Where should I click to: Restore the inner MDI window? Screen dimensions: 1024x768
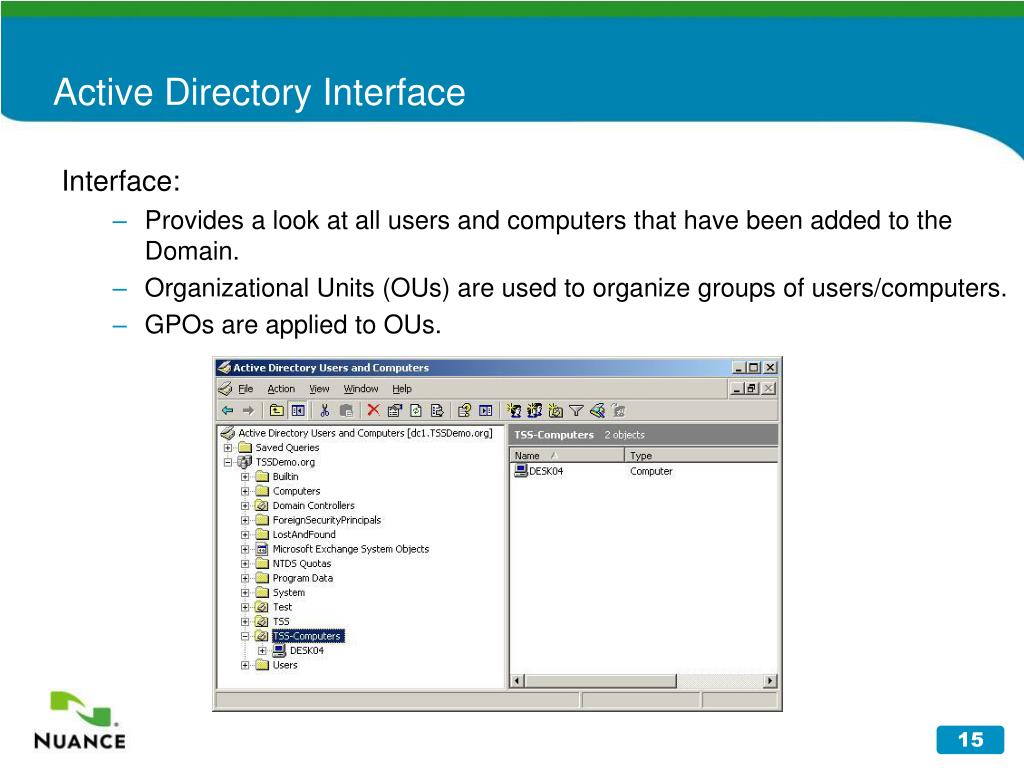pos(752,389)
